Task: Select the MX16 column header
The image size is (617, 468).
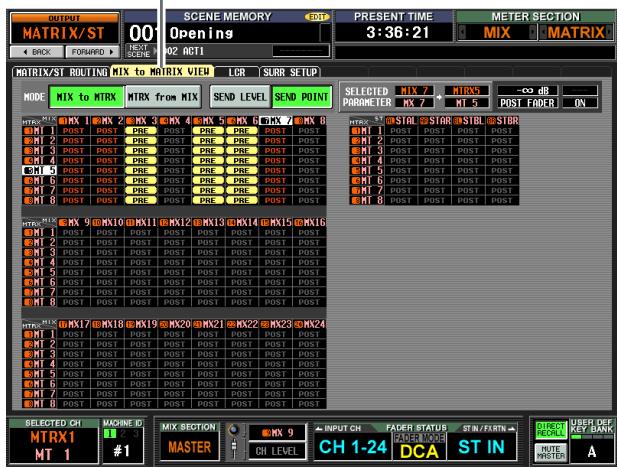Action: click(x=309, y=222)
